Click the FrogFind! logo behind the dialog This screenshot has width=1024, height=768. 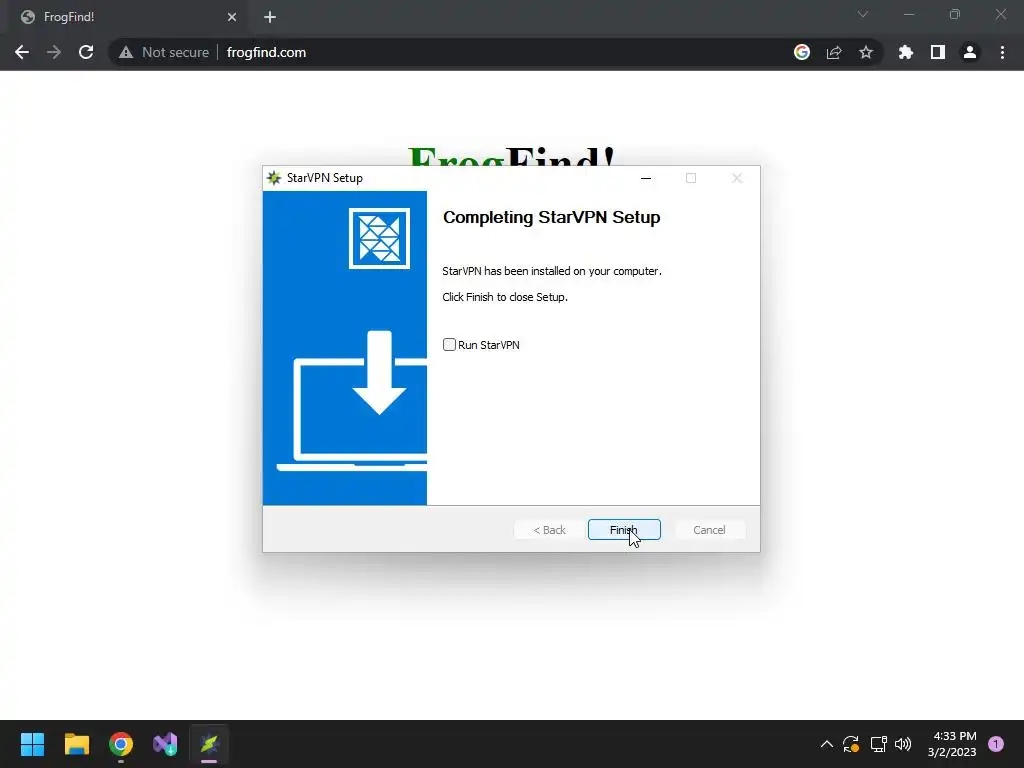(x=511, y=155)
